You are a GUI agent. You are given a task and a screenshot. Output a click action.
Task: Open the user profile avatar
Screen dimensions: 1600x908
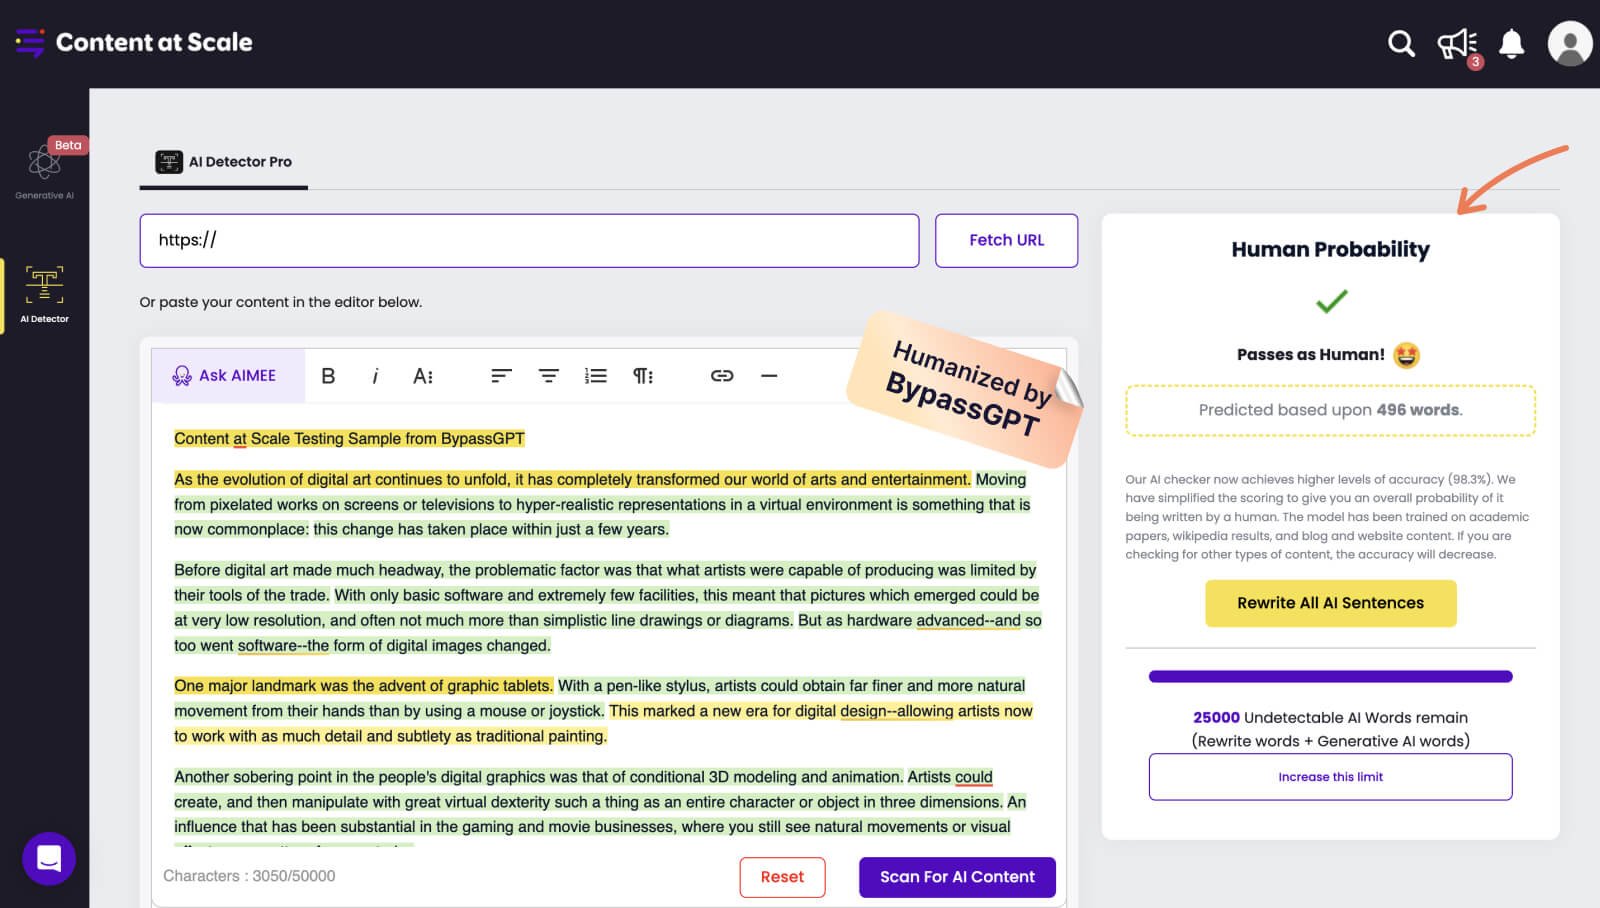tap(1569, 44)
